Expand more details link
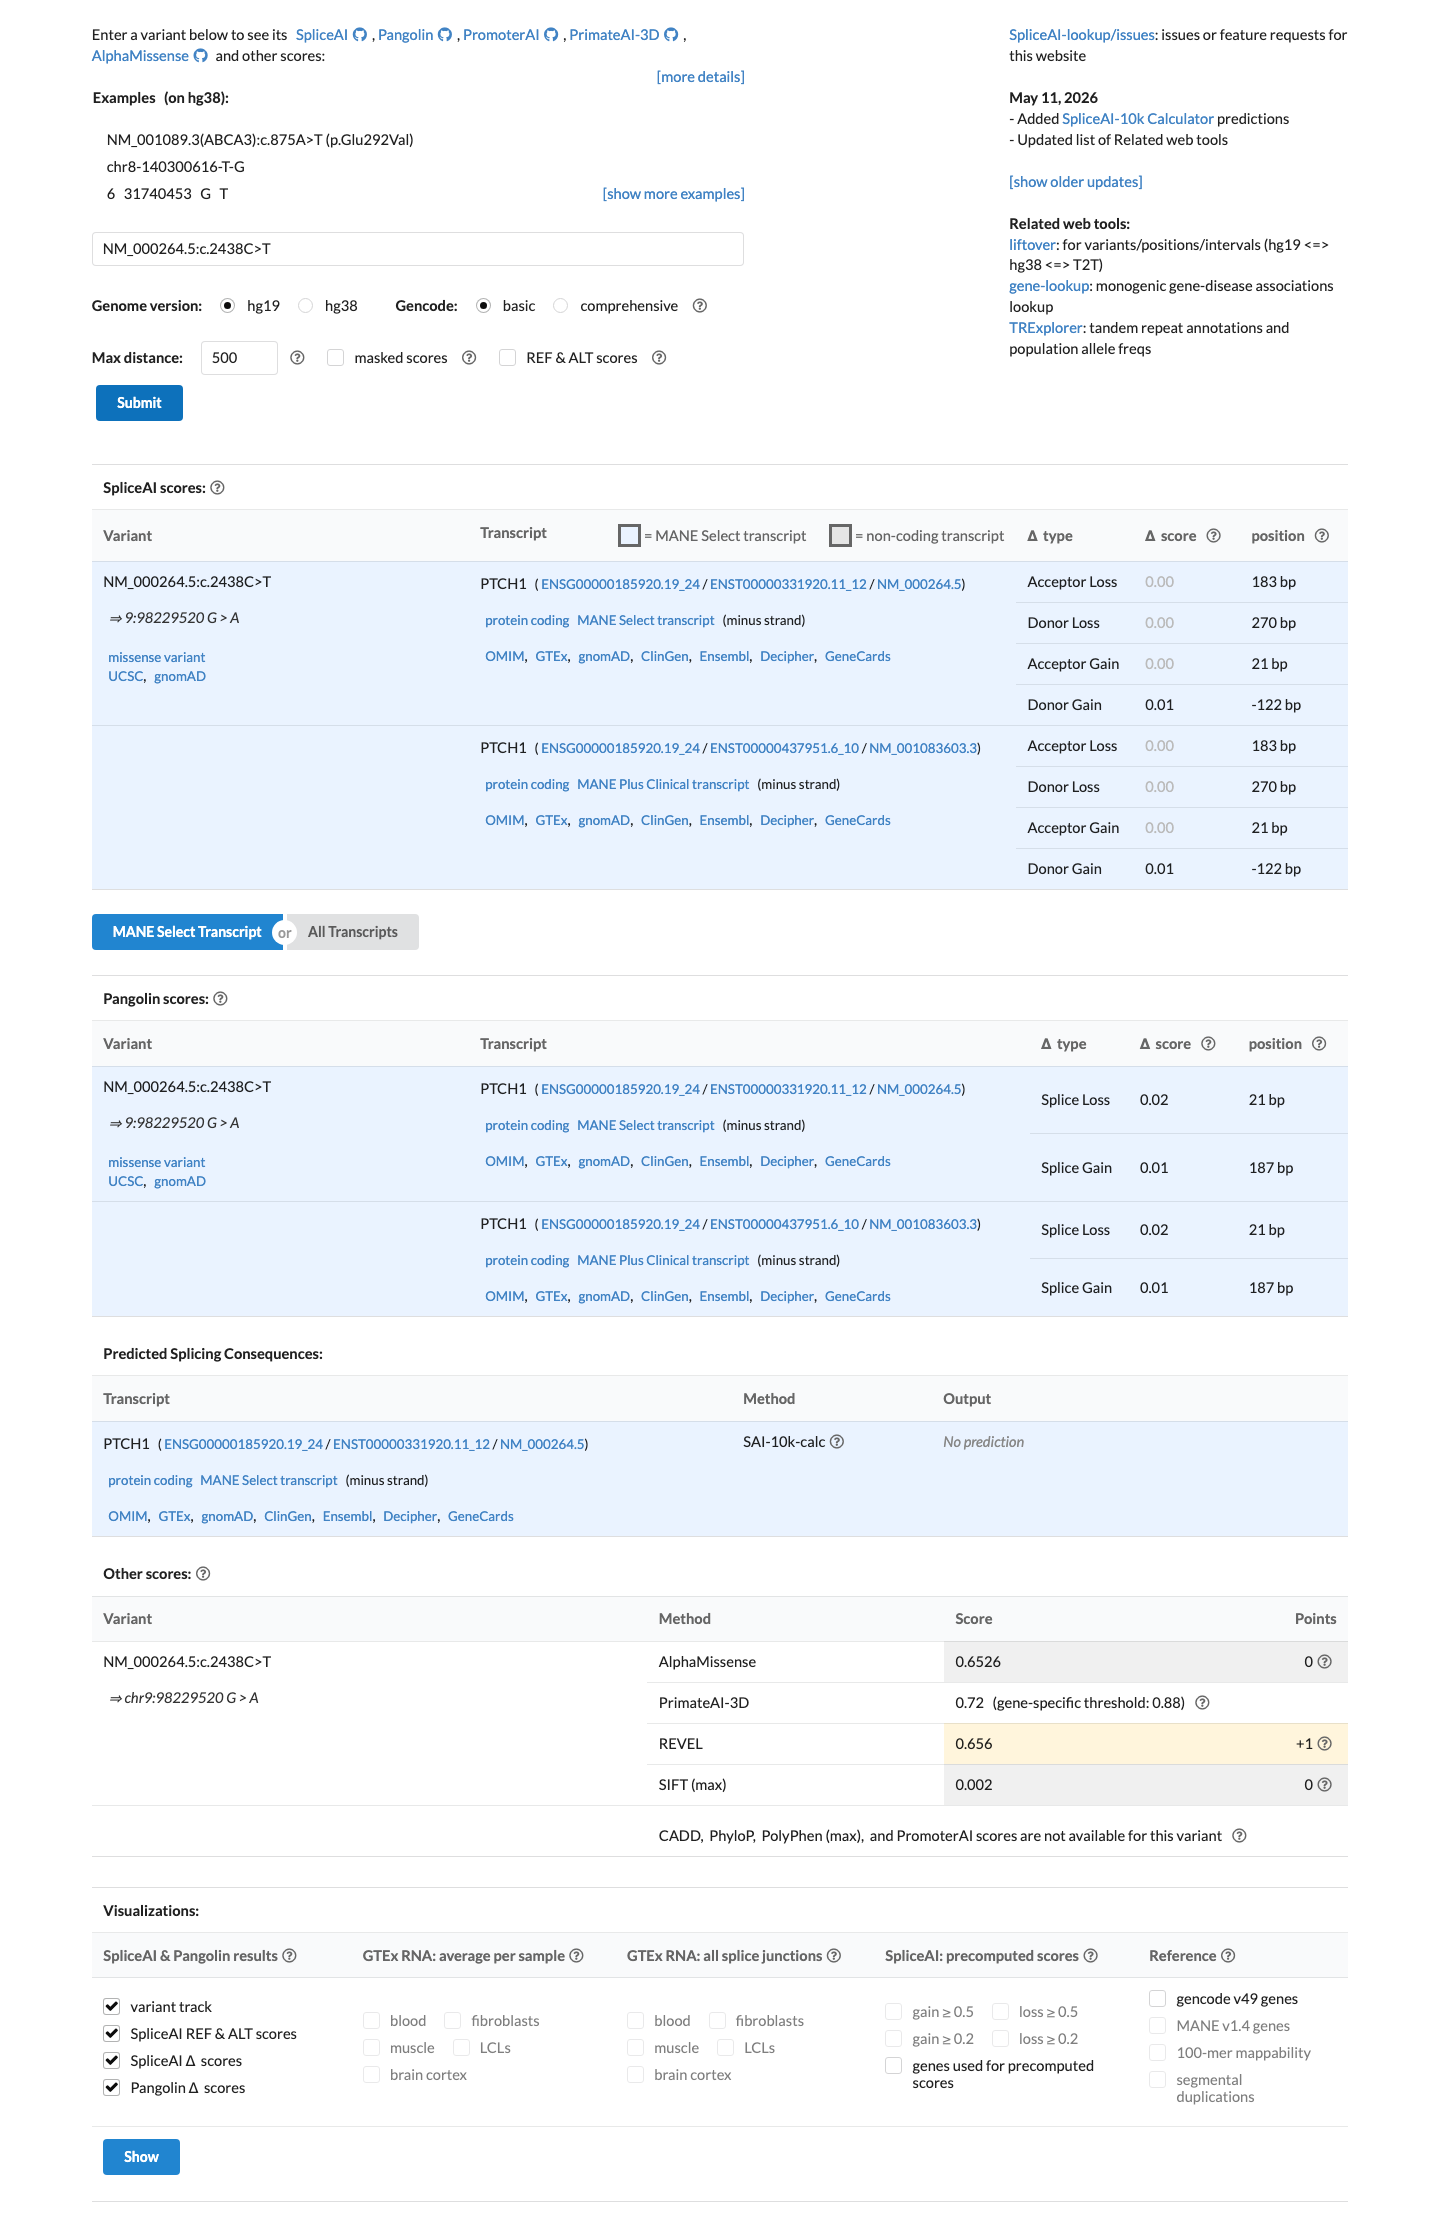Image resolution: width=1454 pixels, height=2231 pixels. tap(700, 77)
